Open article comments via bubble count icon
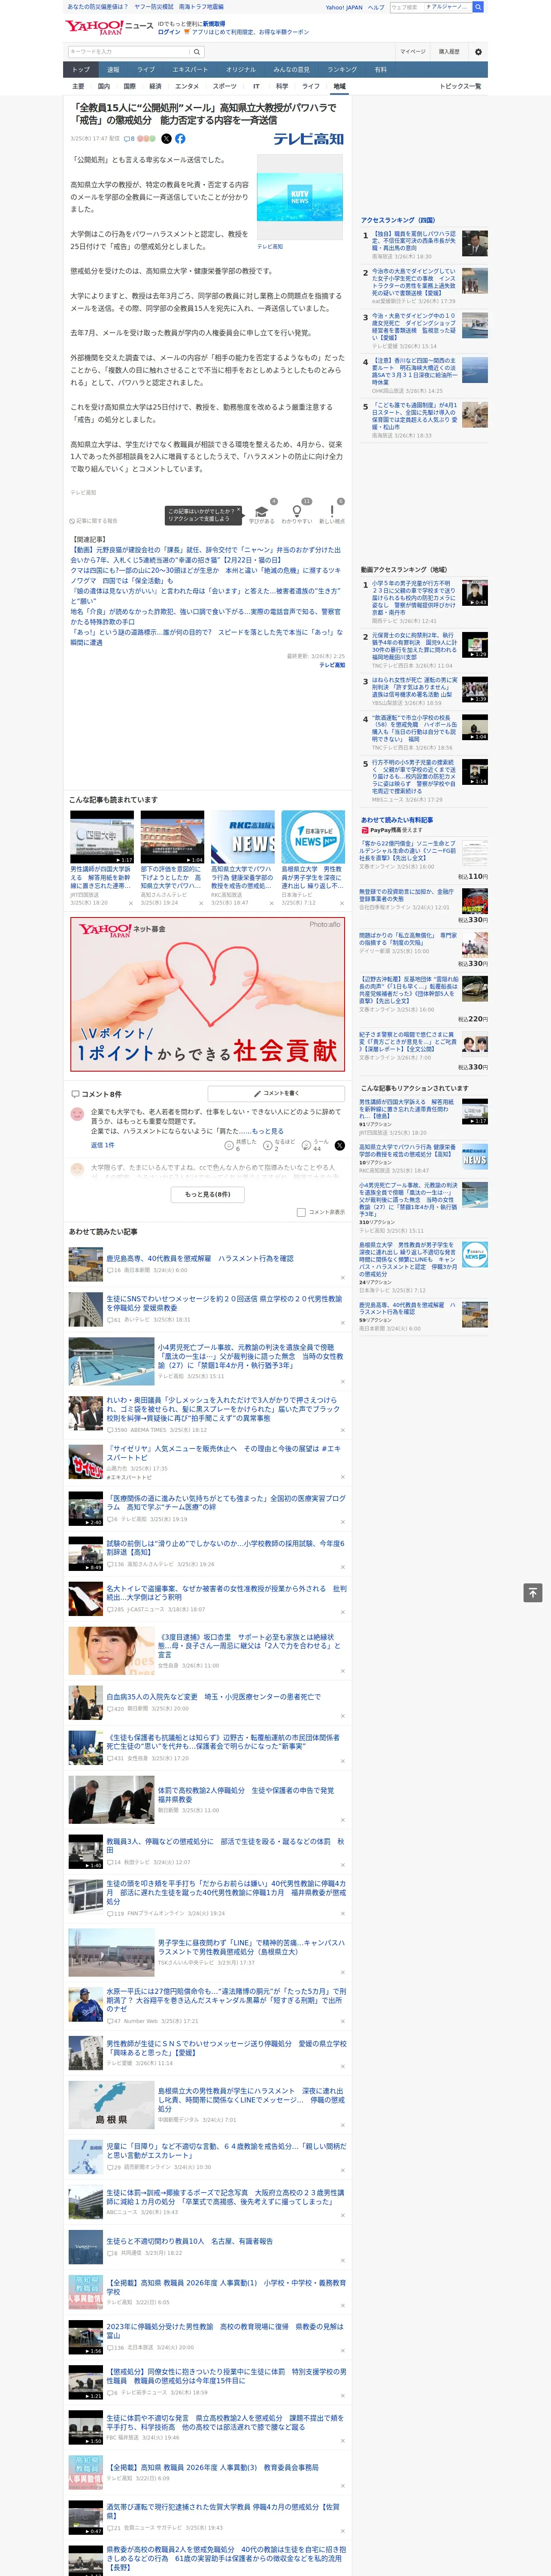 click(129, 139)
